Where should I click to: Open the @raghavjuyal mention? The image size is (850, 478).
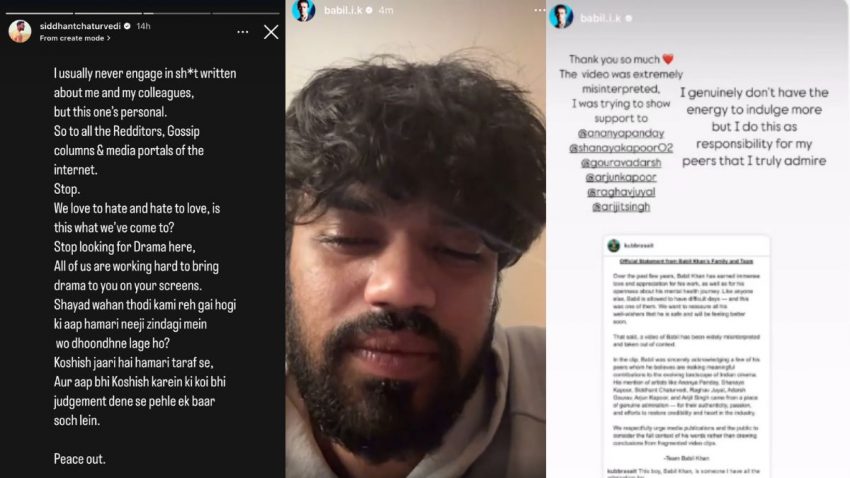(621, 192)
